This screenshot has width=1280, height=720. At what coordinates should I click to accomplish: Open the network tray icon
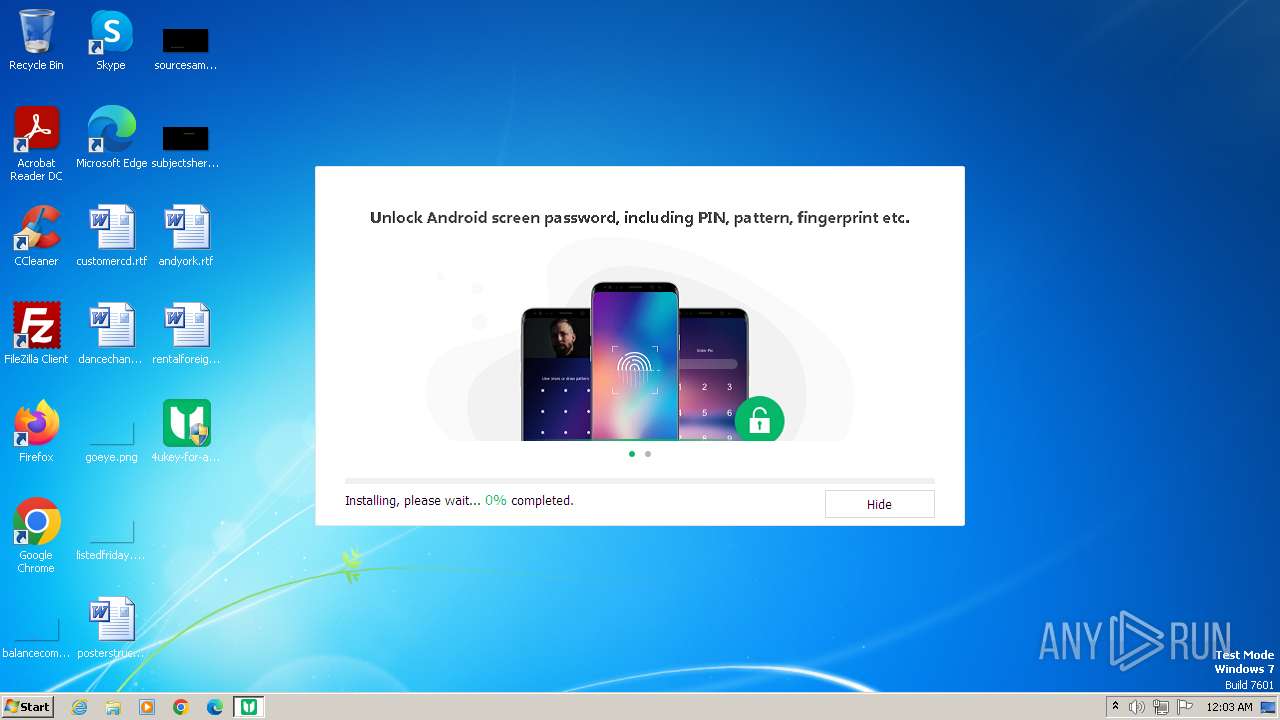coord(1161,707)
